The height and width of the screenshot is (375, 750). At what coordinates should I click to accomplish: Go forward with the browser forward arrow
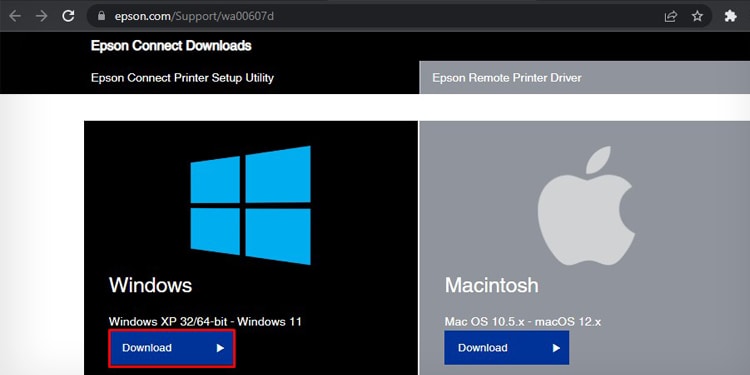point(42,16)
